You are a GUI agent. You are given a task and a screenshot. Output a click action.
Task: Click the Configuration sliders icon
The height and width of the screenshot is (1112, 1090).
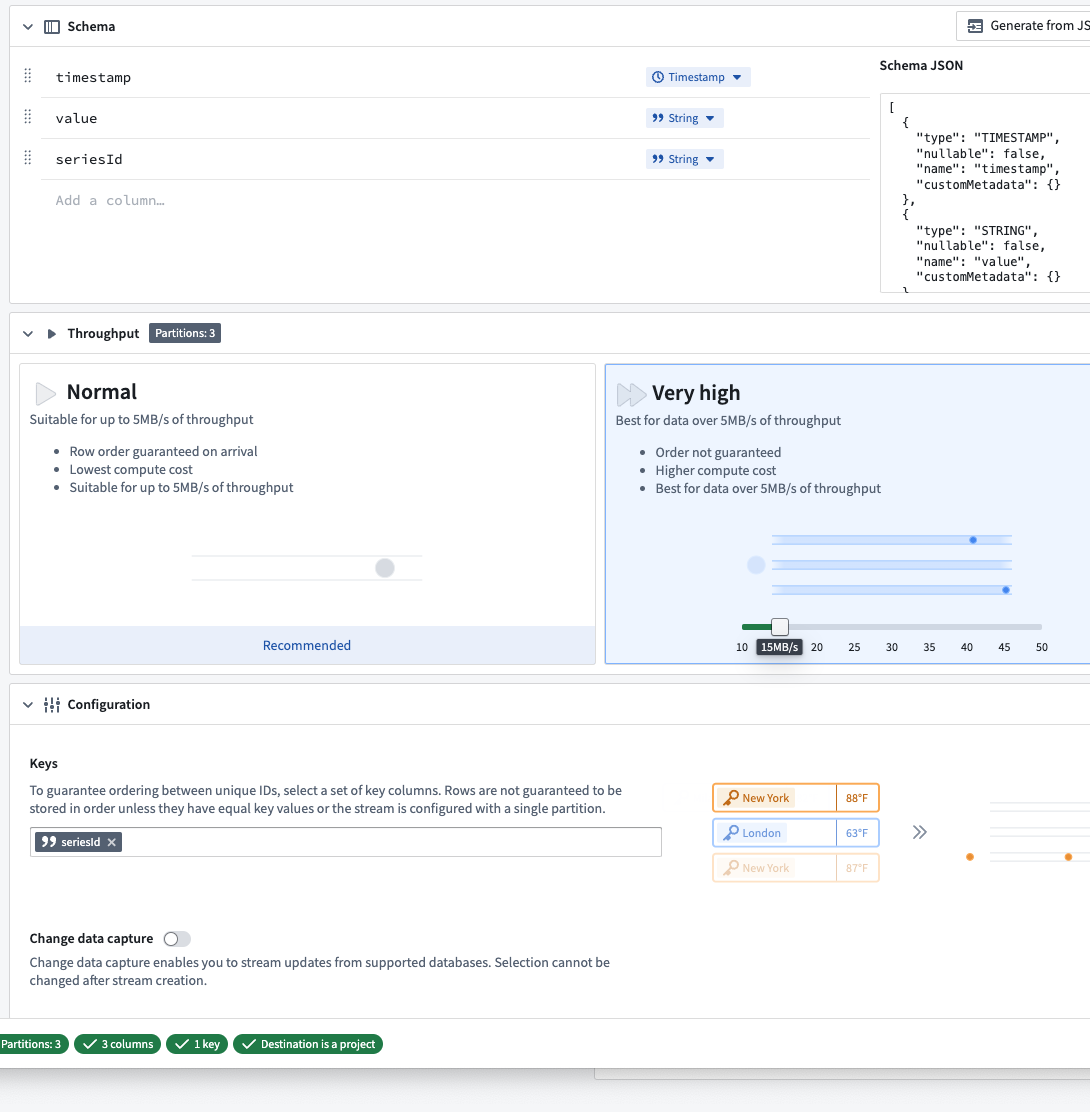pyautogui.click(x=52, y=705)
